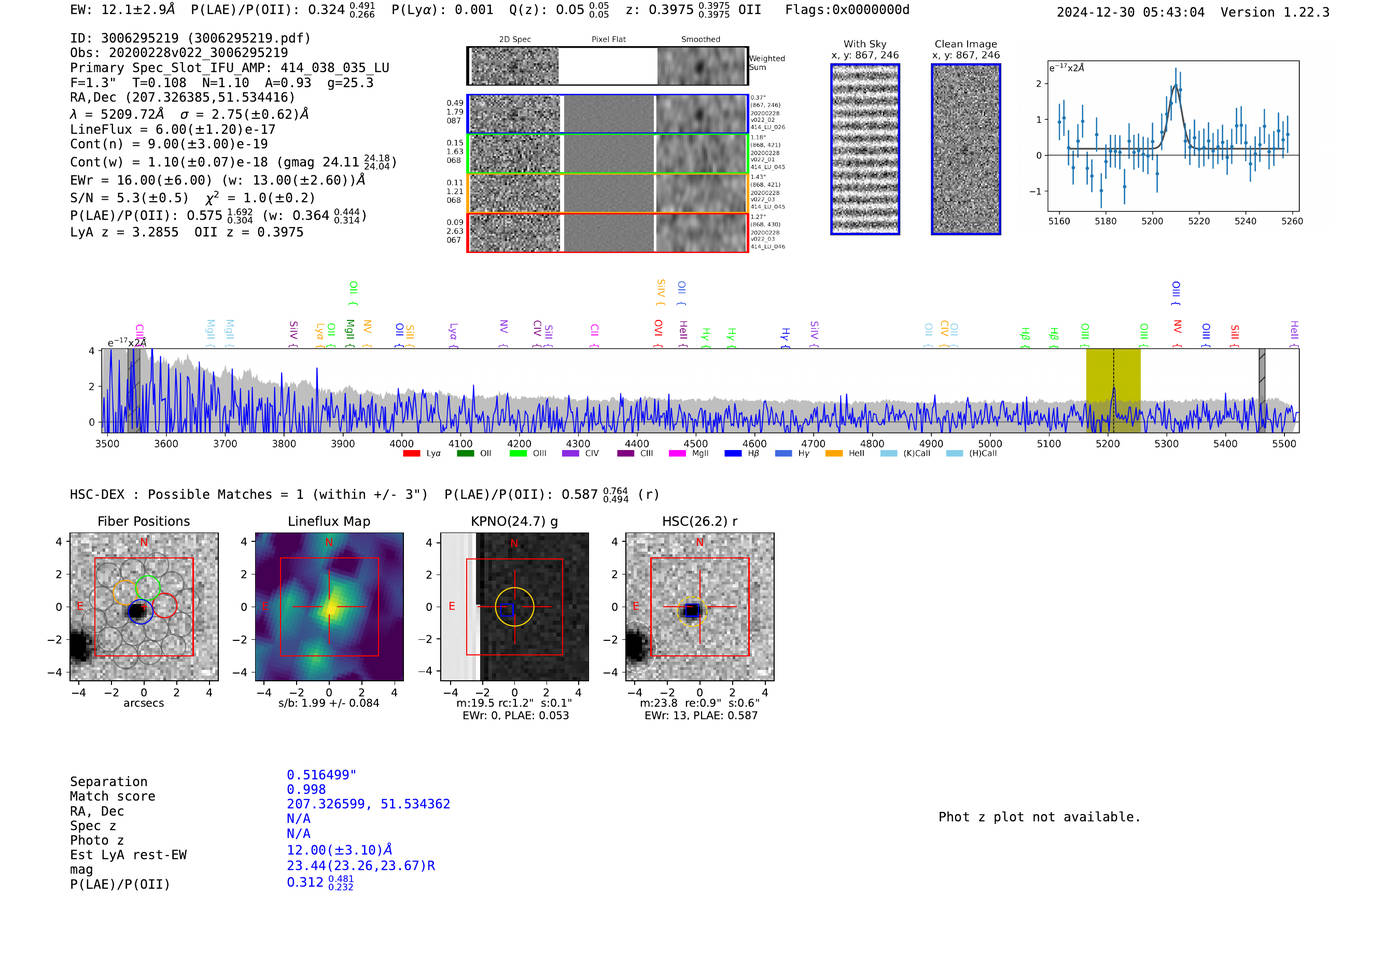Click the 'Cont(n) = 9.00(±3.00)e-19' line
The height and width of the screenshot is (953, 1400).
pyautogui.click(x=169, y=144)
